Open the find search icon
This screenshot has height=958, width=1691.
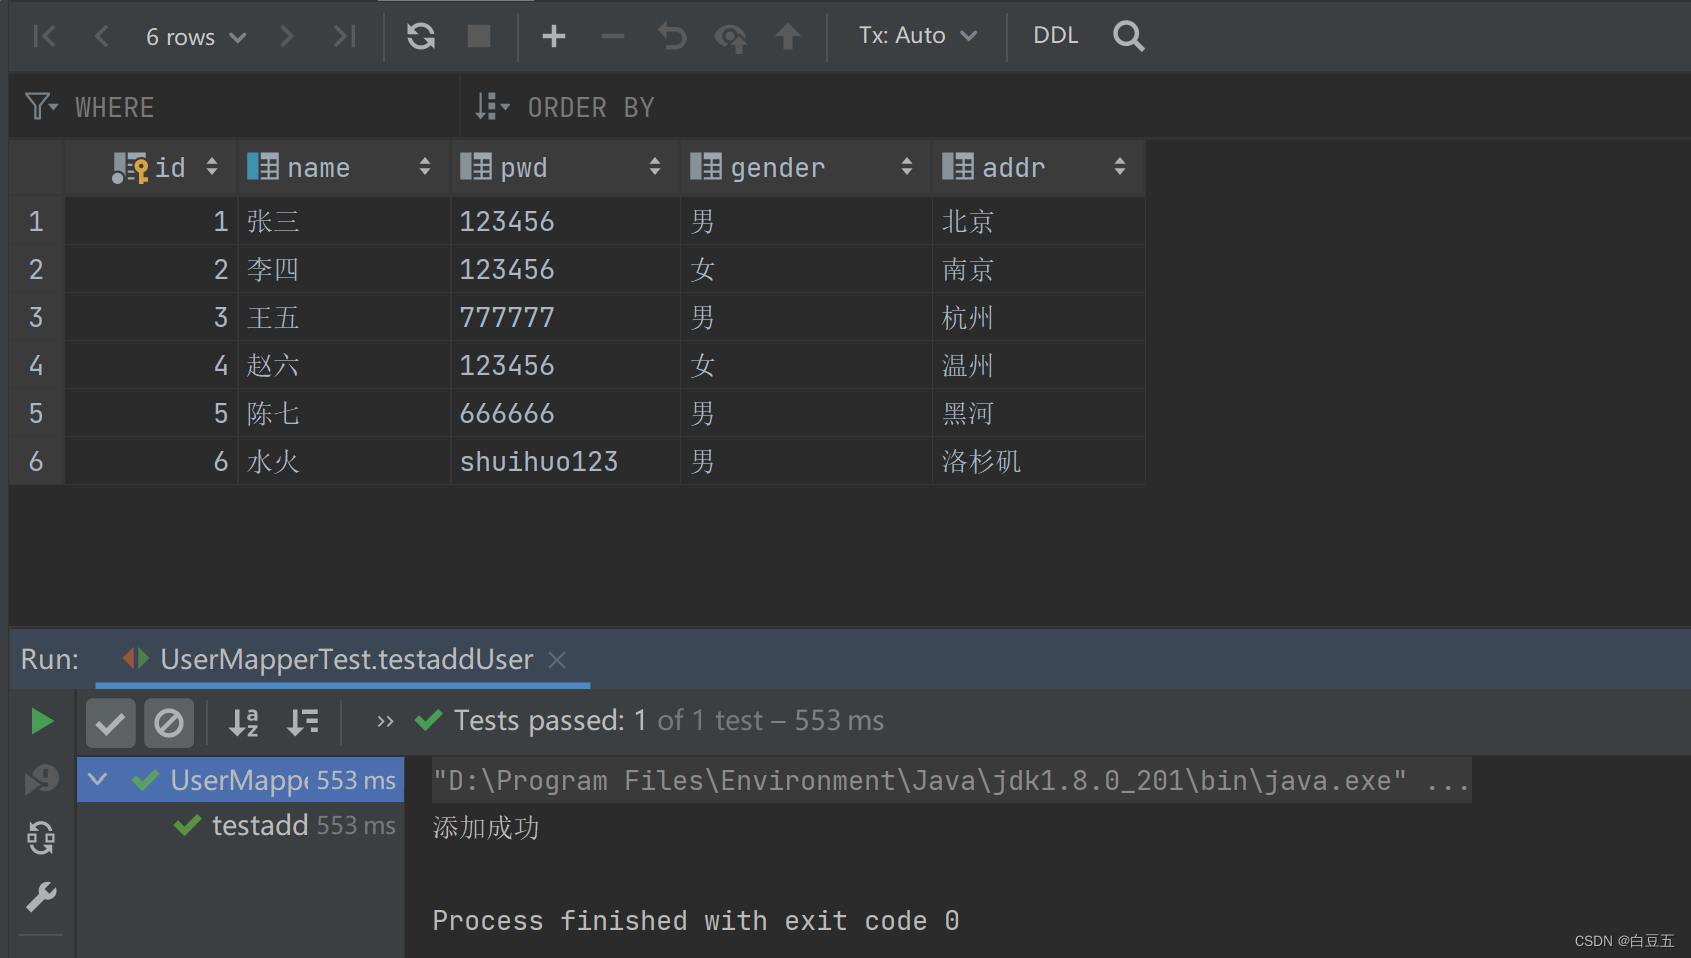[x=1129, y=37]
